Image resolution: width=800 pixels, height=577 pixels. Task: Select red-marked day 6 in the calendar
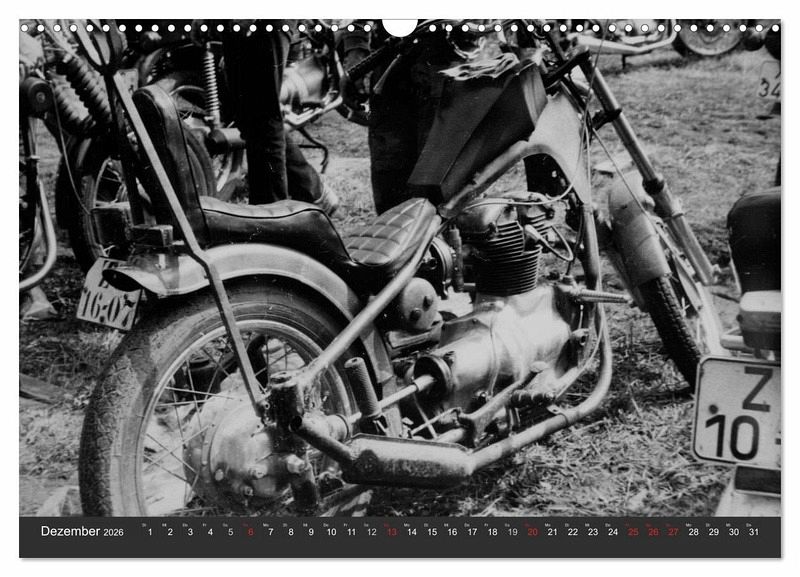point(250,532)
